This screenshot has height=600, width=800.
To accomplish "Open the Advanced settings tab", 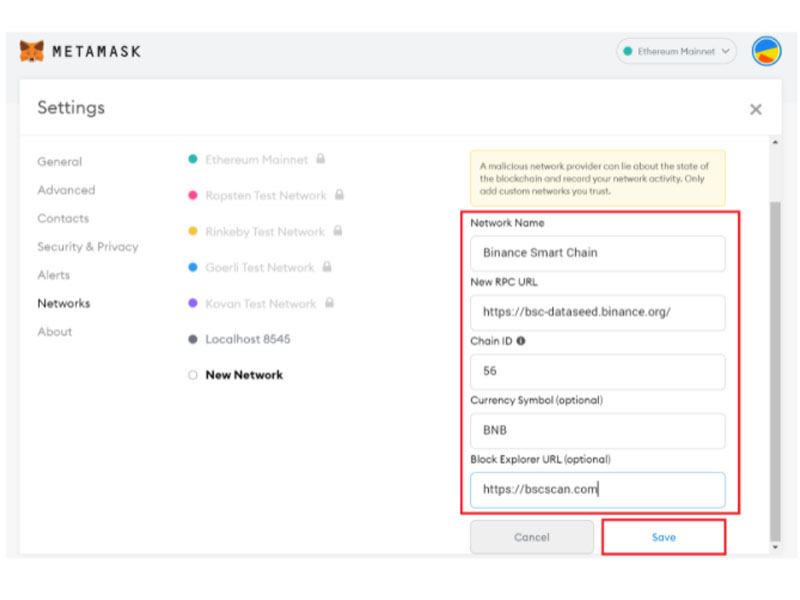I will coord(66,190).
